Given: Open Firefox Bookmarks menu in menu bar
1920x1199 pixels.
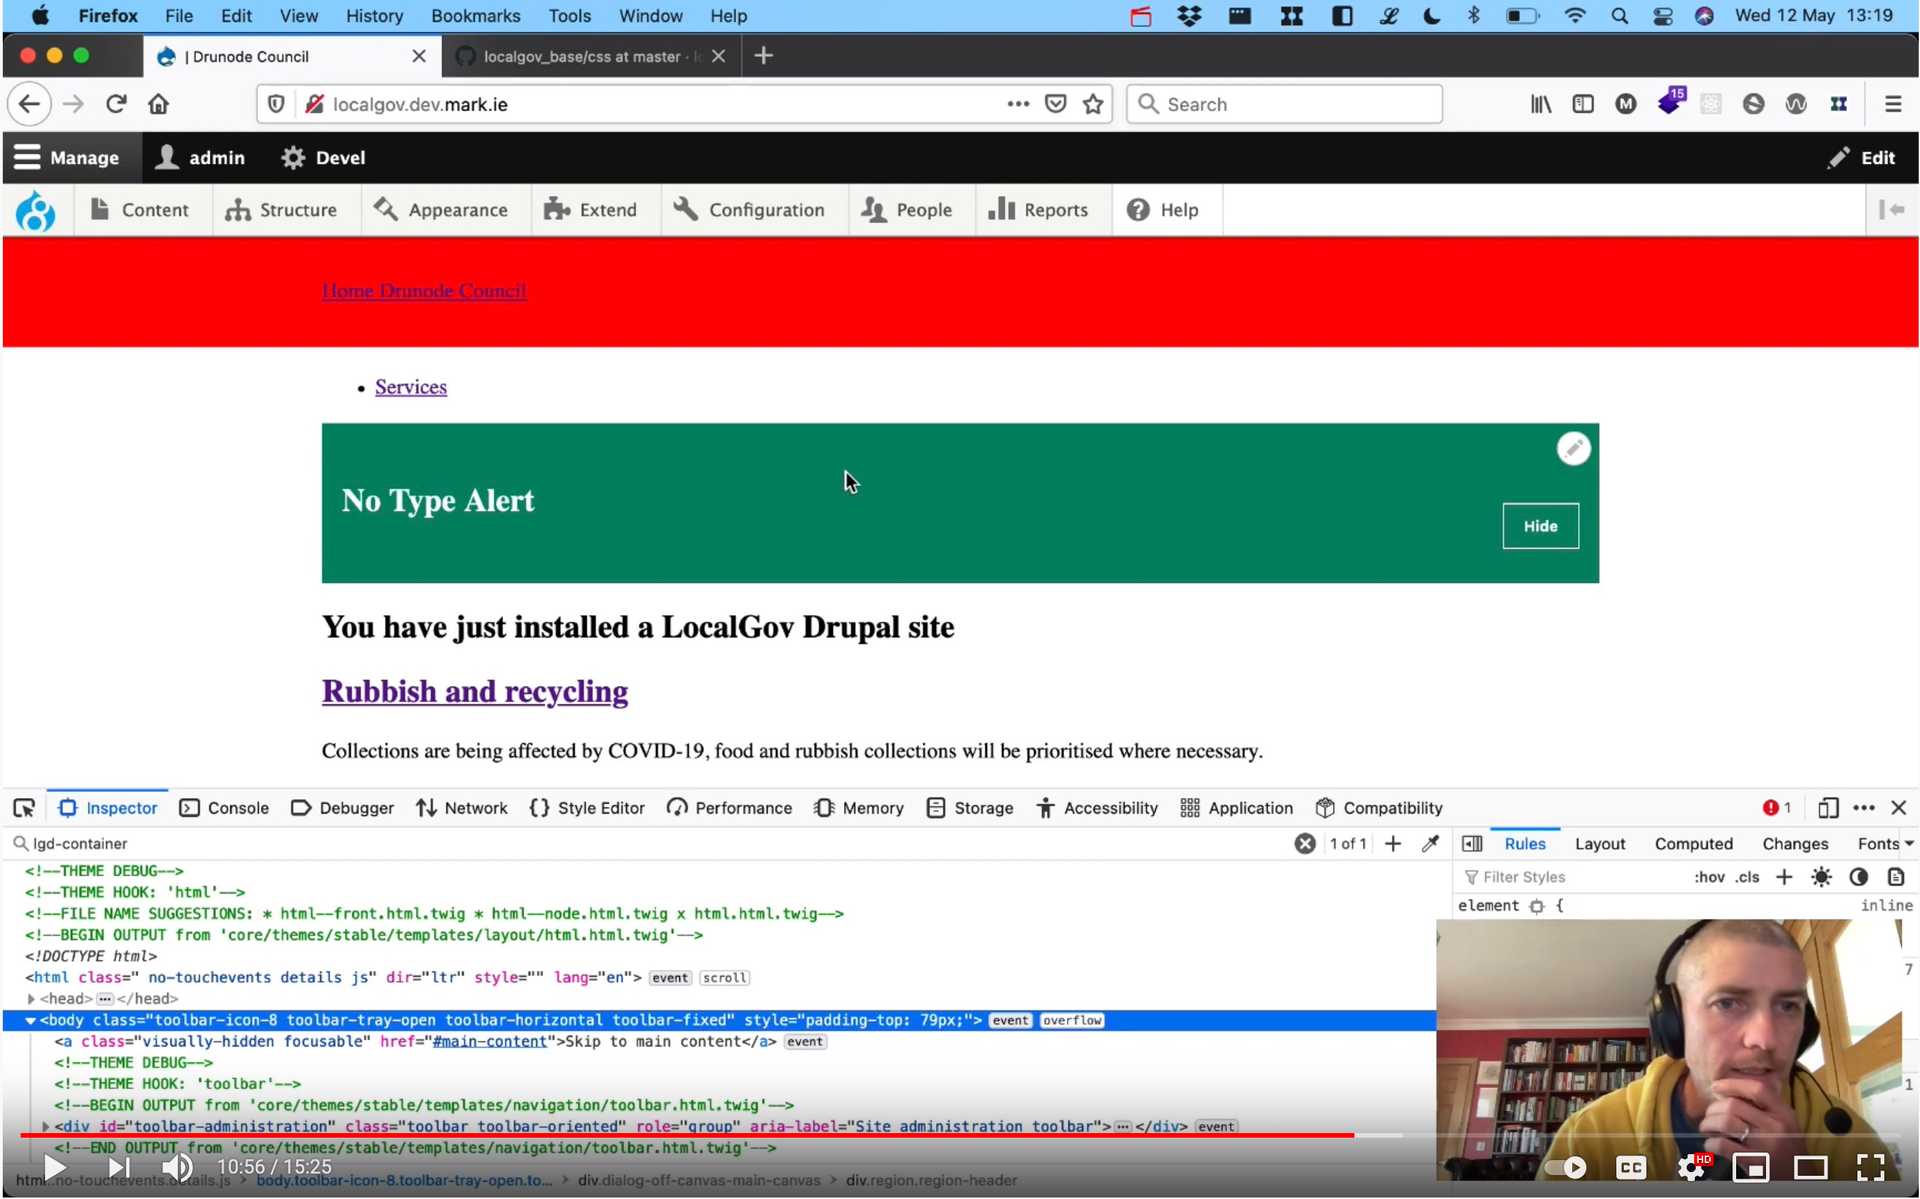Looking at the screenshot, I should tap(475, 16).
